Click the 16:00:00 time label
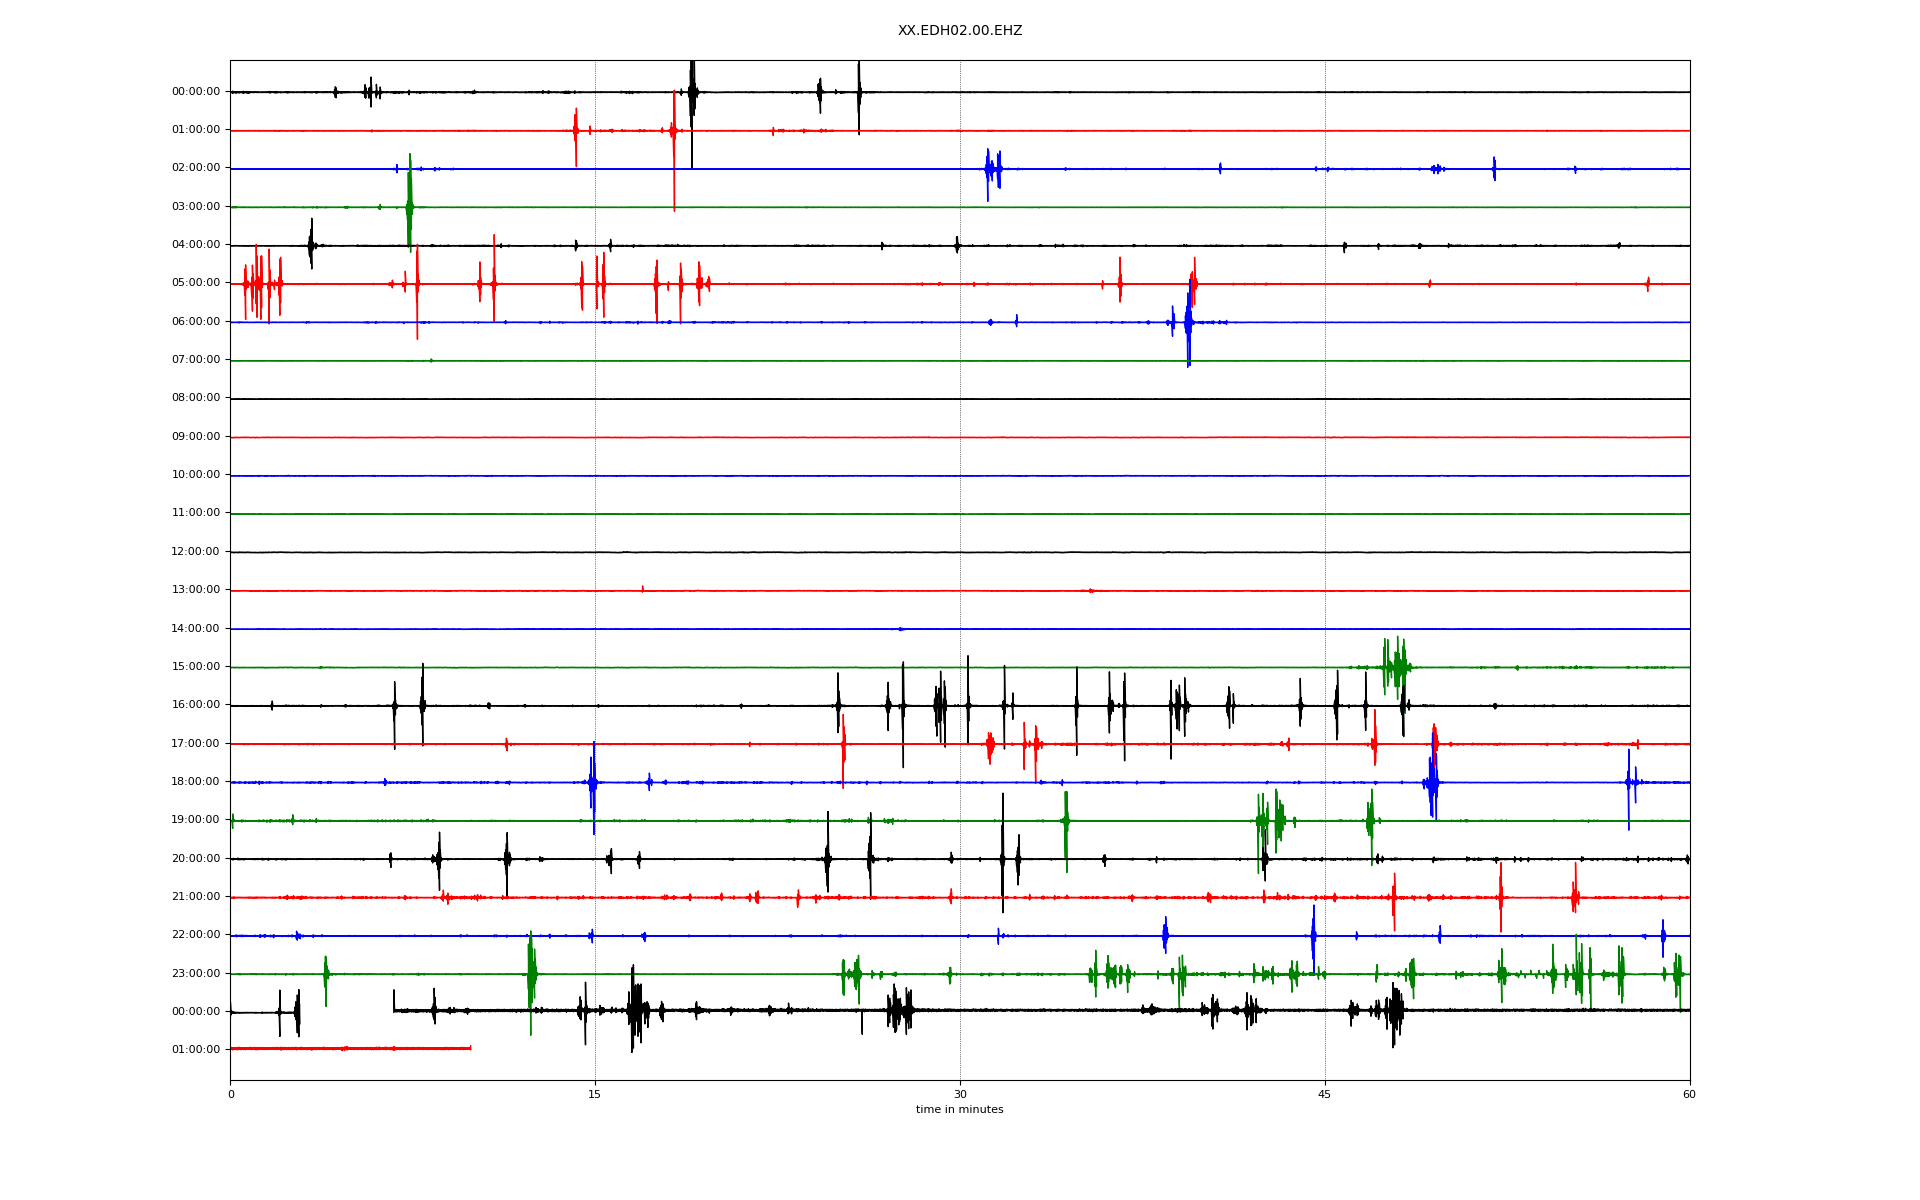Image resolution: width=1920 pixels, height=1200 pixels. pyautogui.click(x=196, y=705)
